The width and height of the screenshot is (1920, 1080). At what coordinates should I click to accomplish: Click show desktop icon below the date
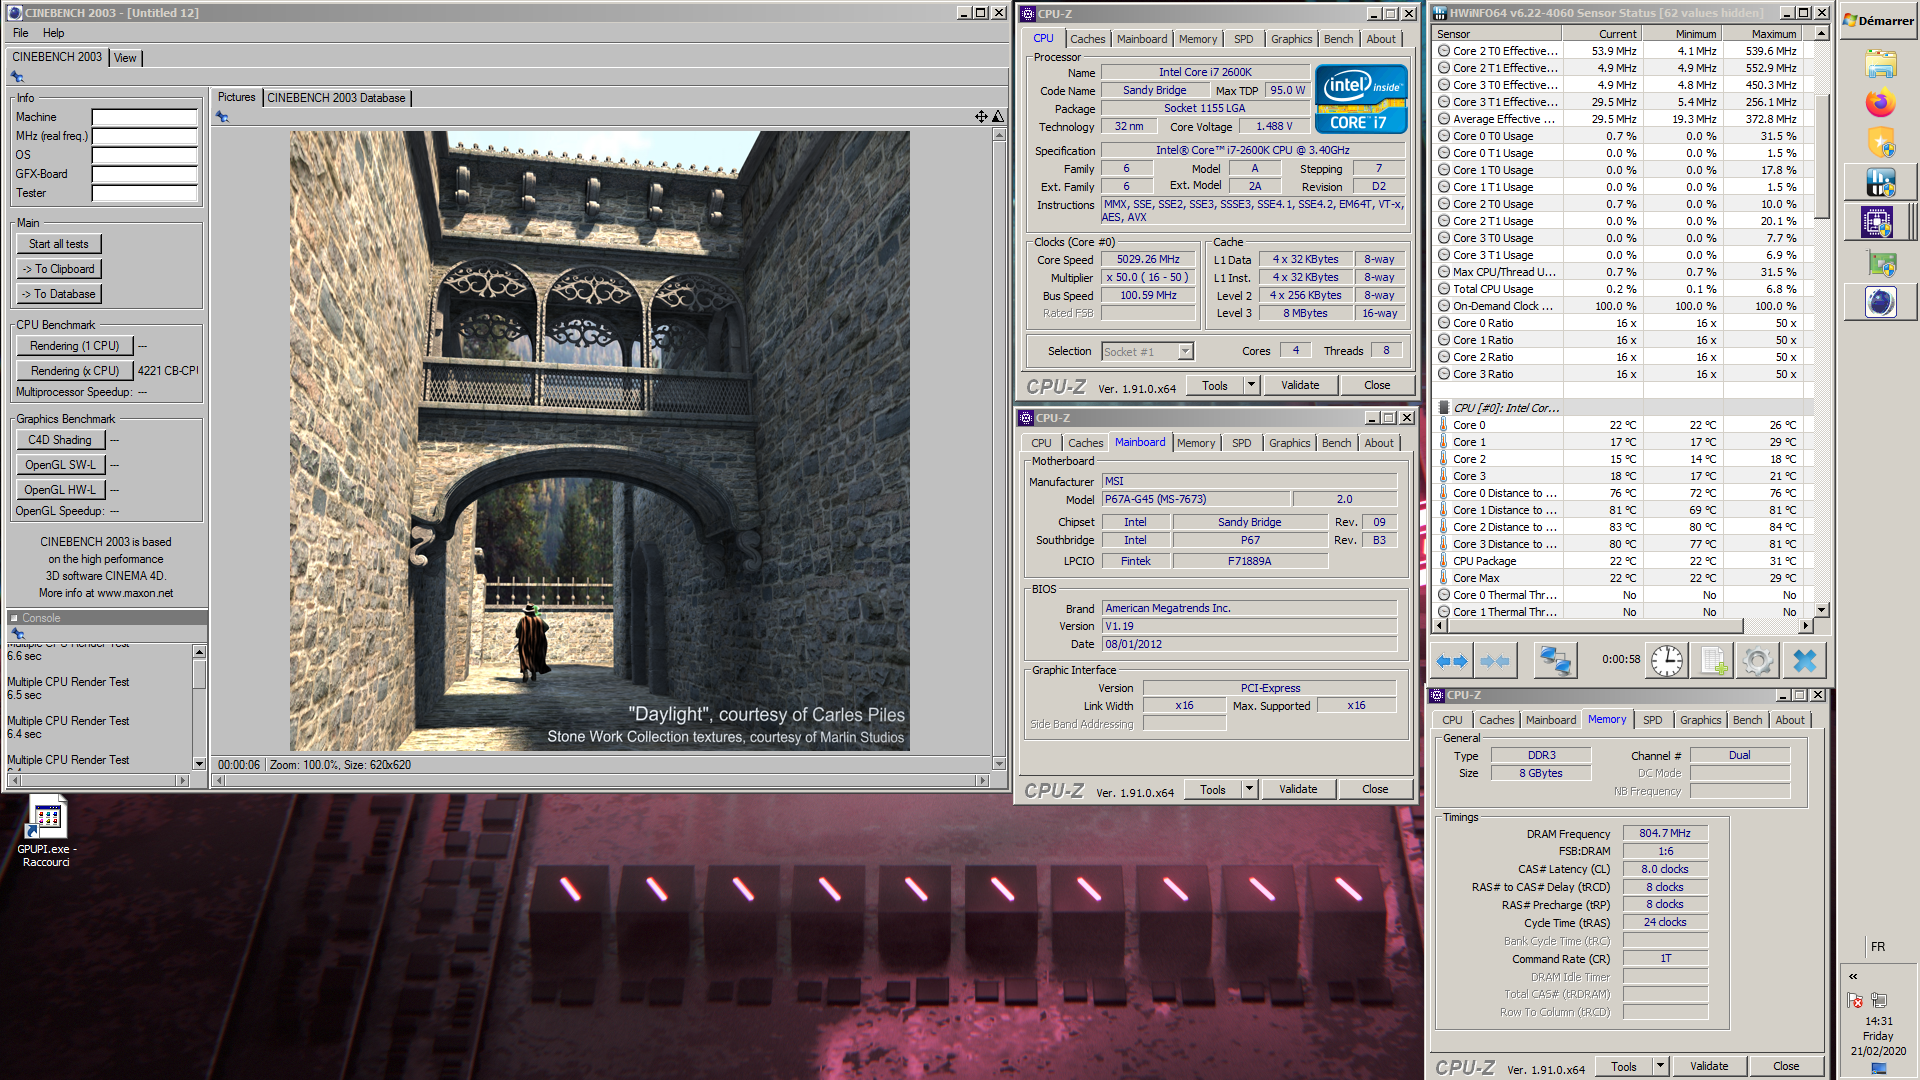coord(1878,1068)
